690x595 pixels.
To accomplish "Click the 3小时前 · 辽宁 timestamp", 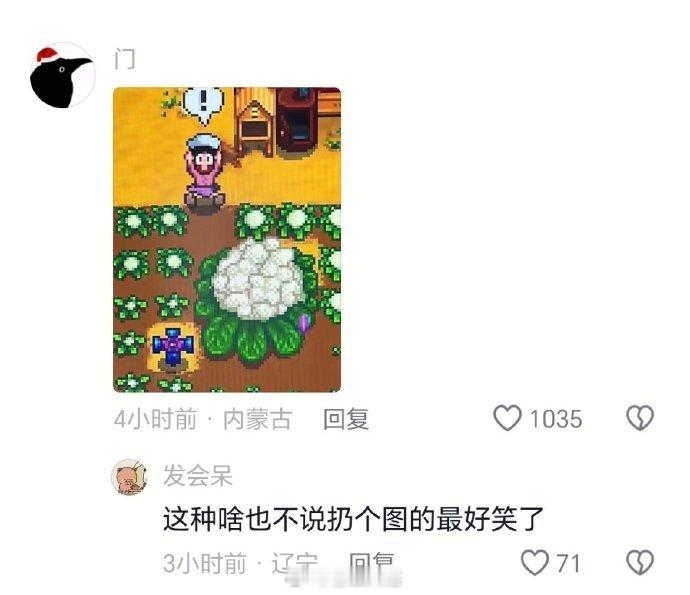I will tap(240, 563).
